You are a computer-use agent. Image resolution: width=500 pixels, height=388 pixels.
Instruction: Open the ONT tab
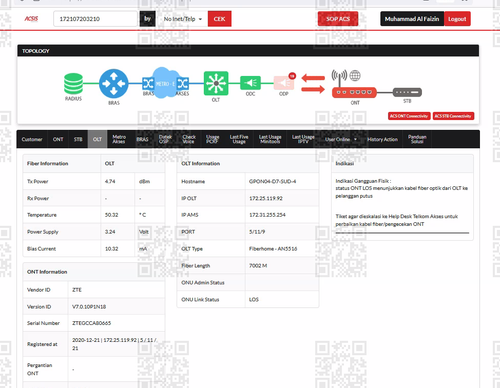58,139
